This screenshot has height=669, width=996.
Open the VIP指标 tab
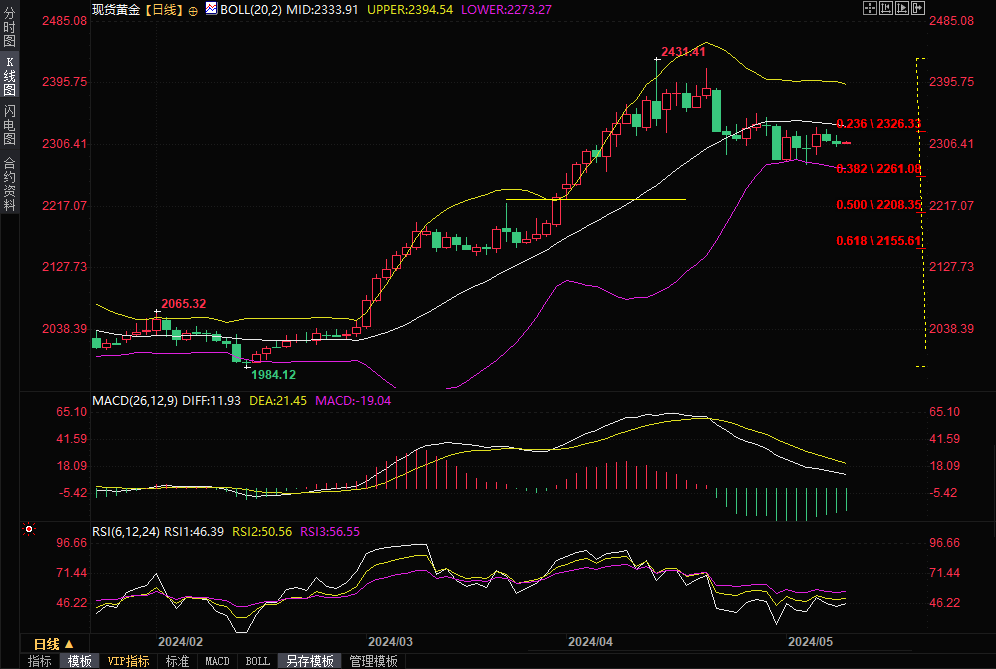[129, 661]
